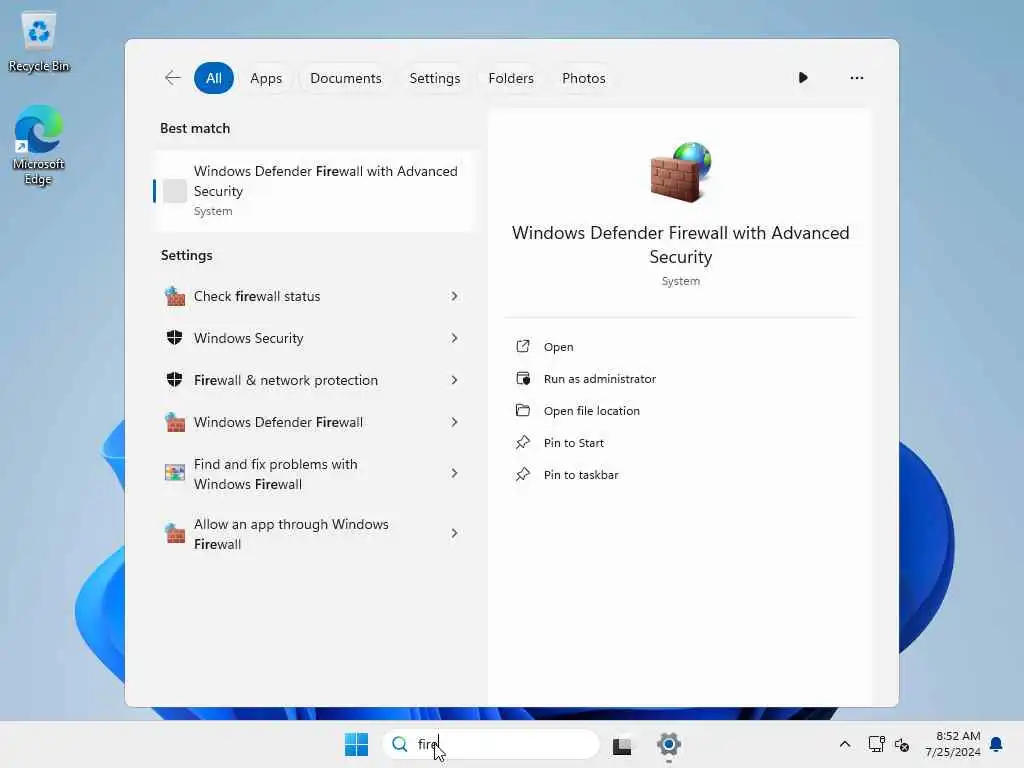
Task: Open the Task View taskbar icon
Action: (622, 745)
